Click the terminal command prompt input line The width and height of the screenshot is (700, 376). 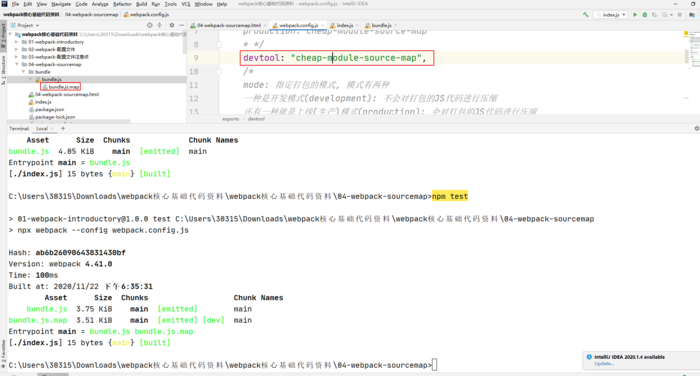(x=223, y=365)
